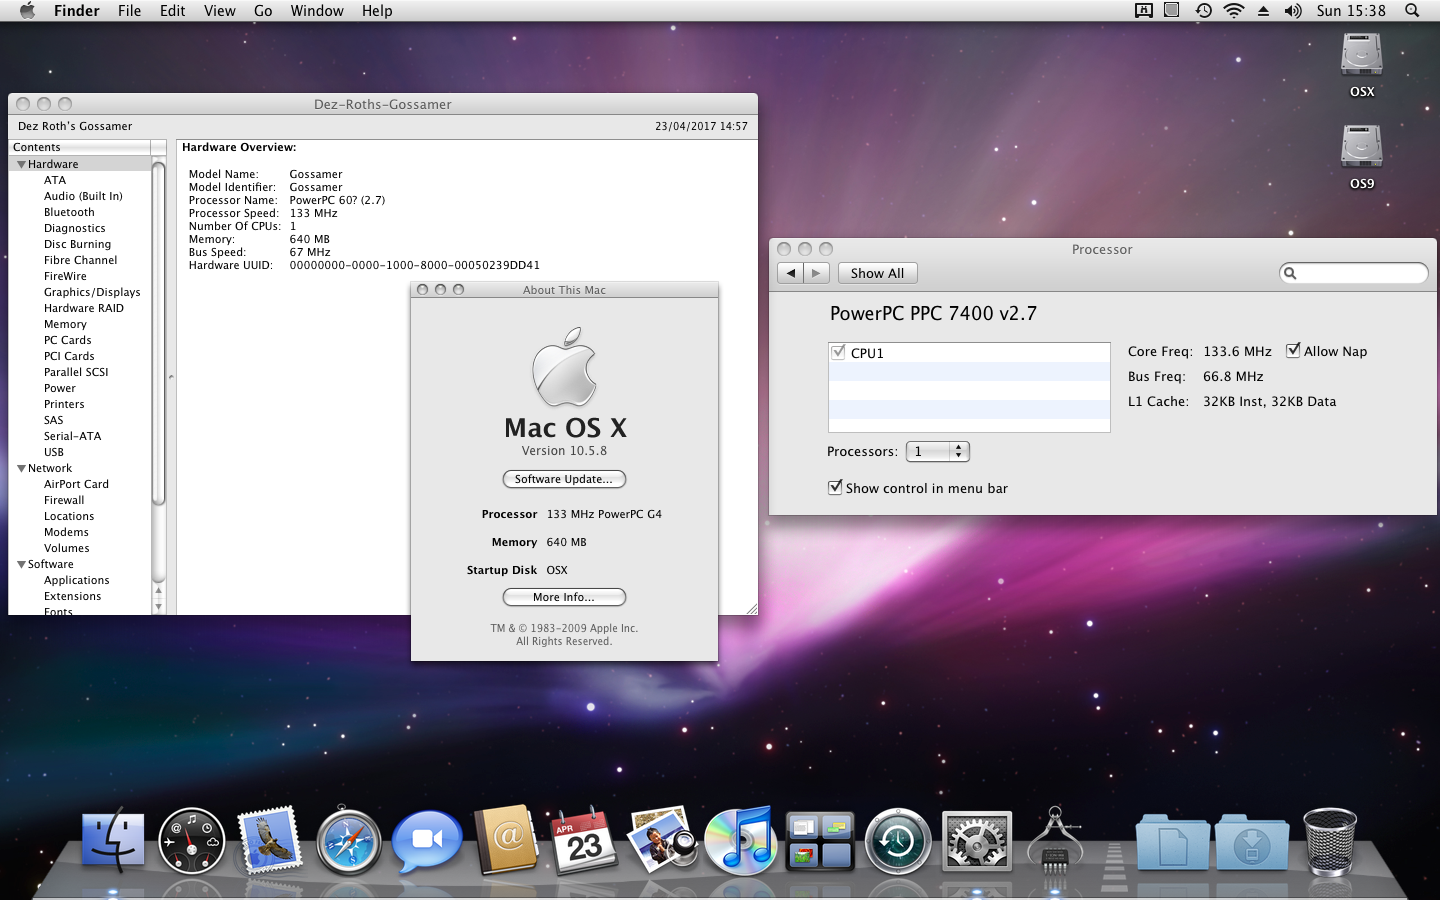Launch iTunes from the Dock
This screenshot has height=900, width=1440.
pos(740,840)
